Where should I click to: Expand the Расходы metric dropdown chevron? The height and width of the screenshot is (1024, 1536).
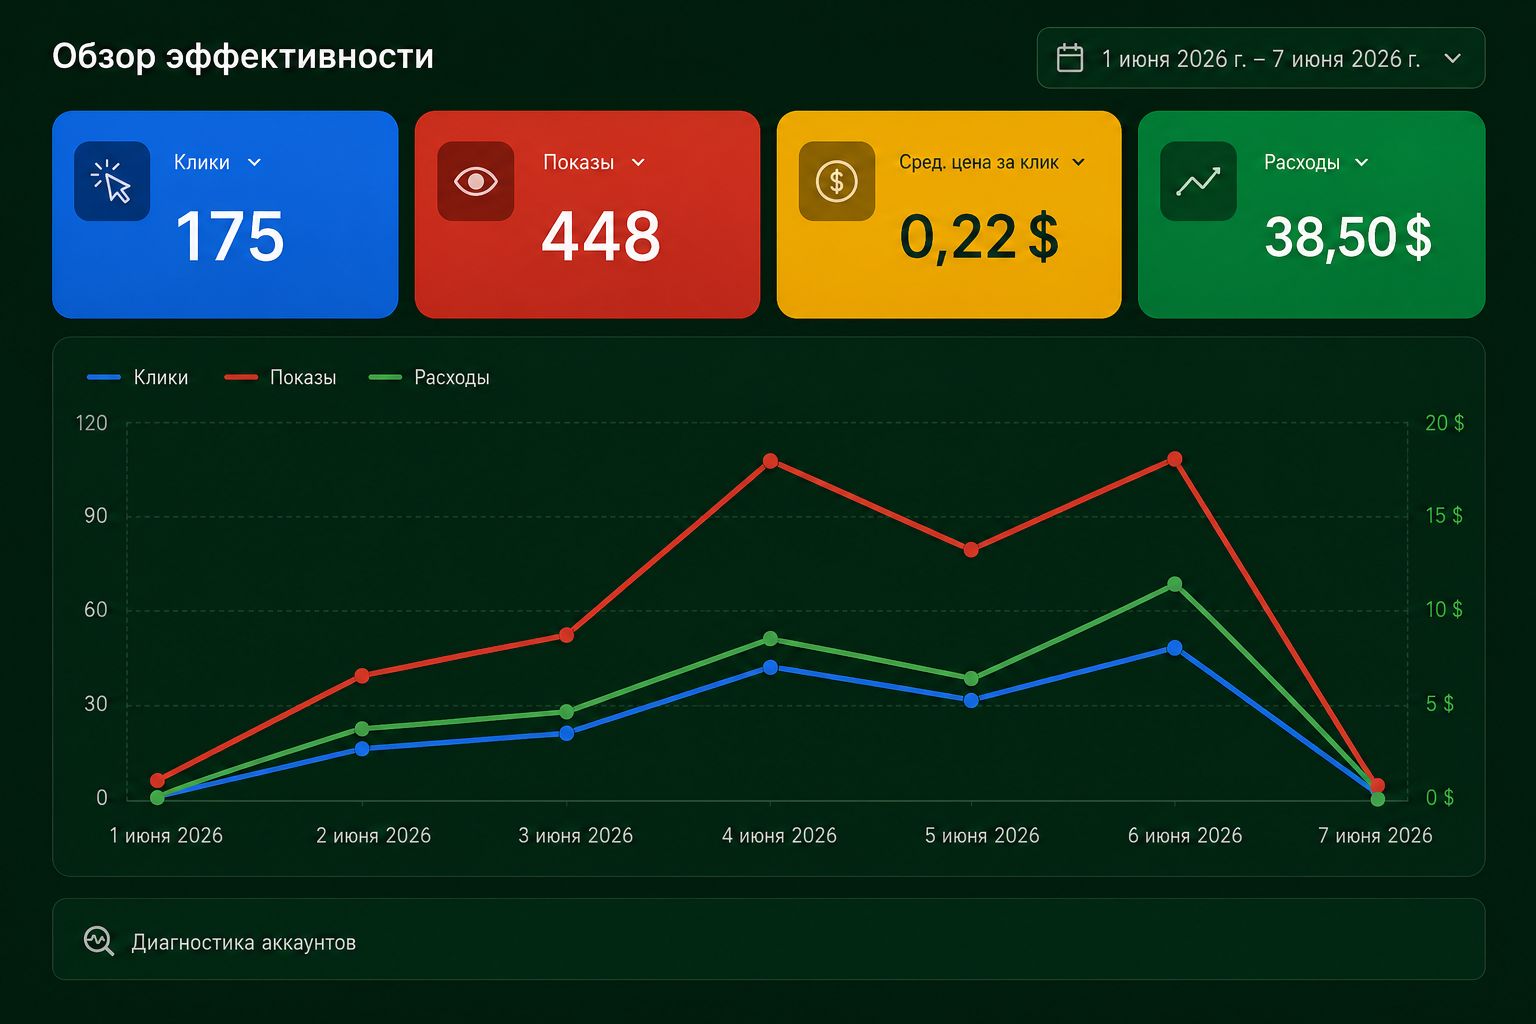click(x=1361, y=162)
